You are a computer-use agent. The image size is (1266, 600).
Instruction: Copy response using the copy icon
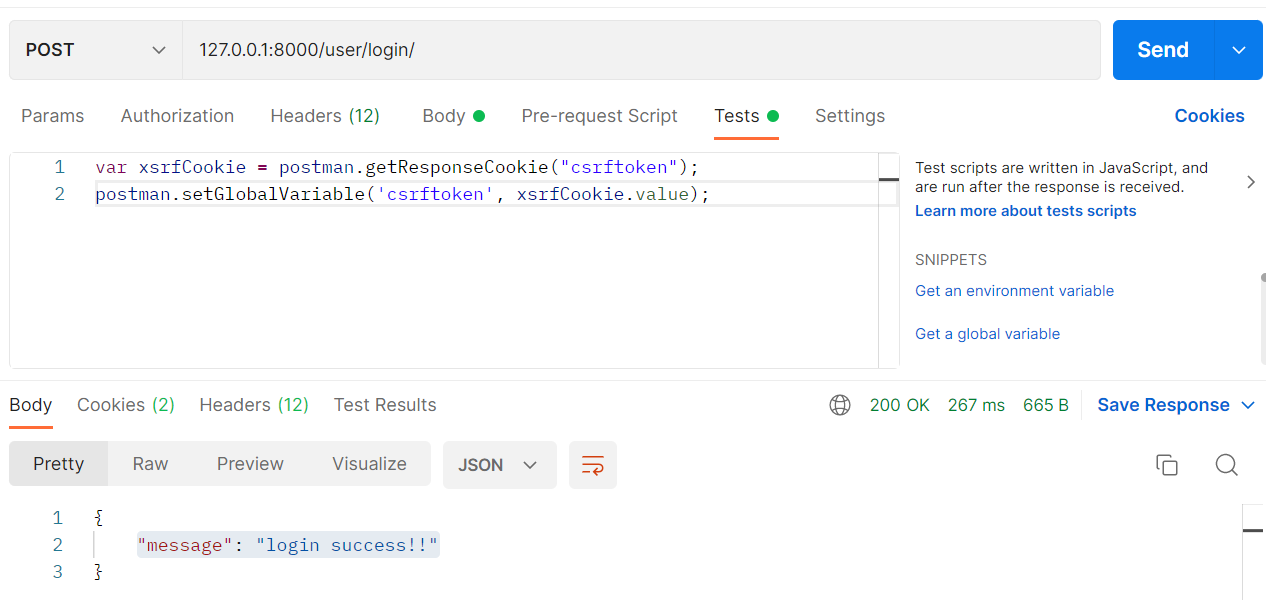1167,465
